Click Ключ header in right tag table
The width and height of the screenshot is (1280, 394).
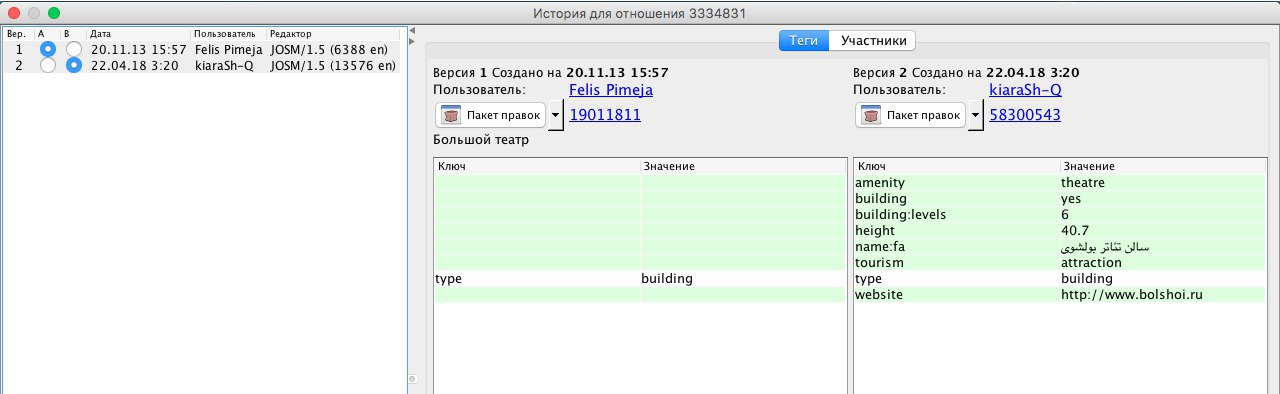click(957, 166)
